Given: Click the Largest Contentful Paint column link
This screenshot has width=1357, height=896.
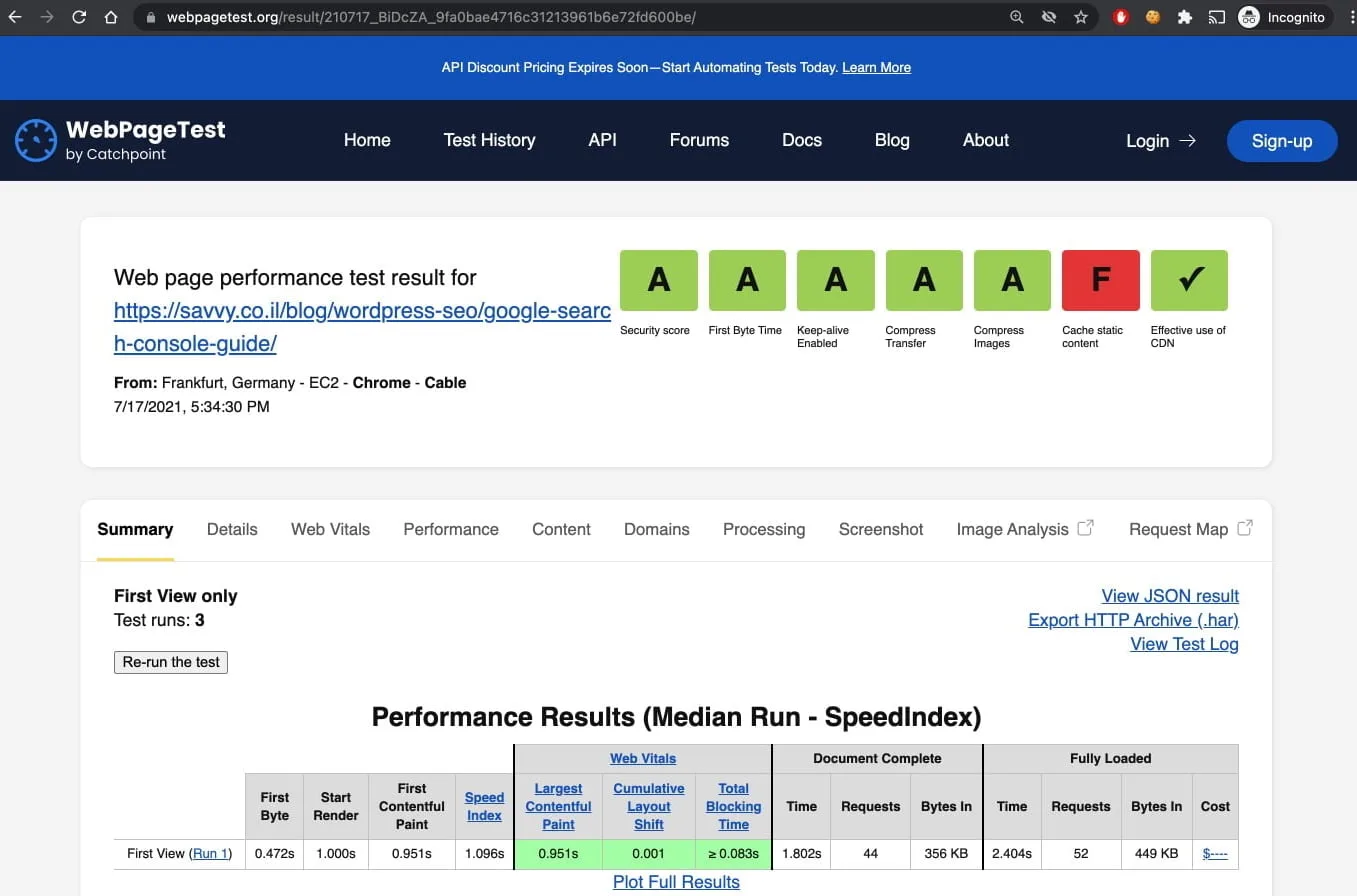Looking at the screenshot, I should pos(558,806).
